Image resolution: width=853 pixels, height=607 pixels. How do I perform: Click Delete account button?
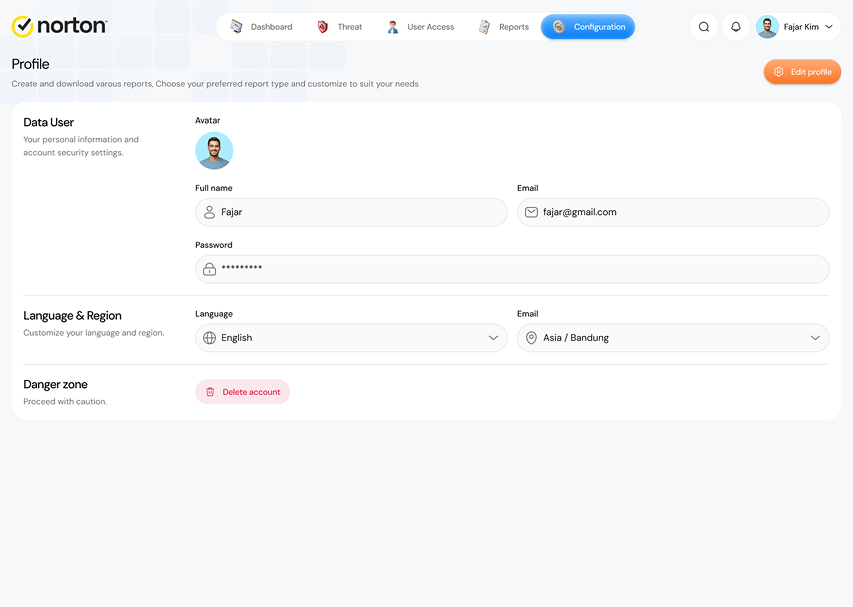tap(243, 392)
